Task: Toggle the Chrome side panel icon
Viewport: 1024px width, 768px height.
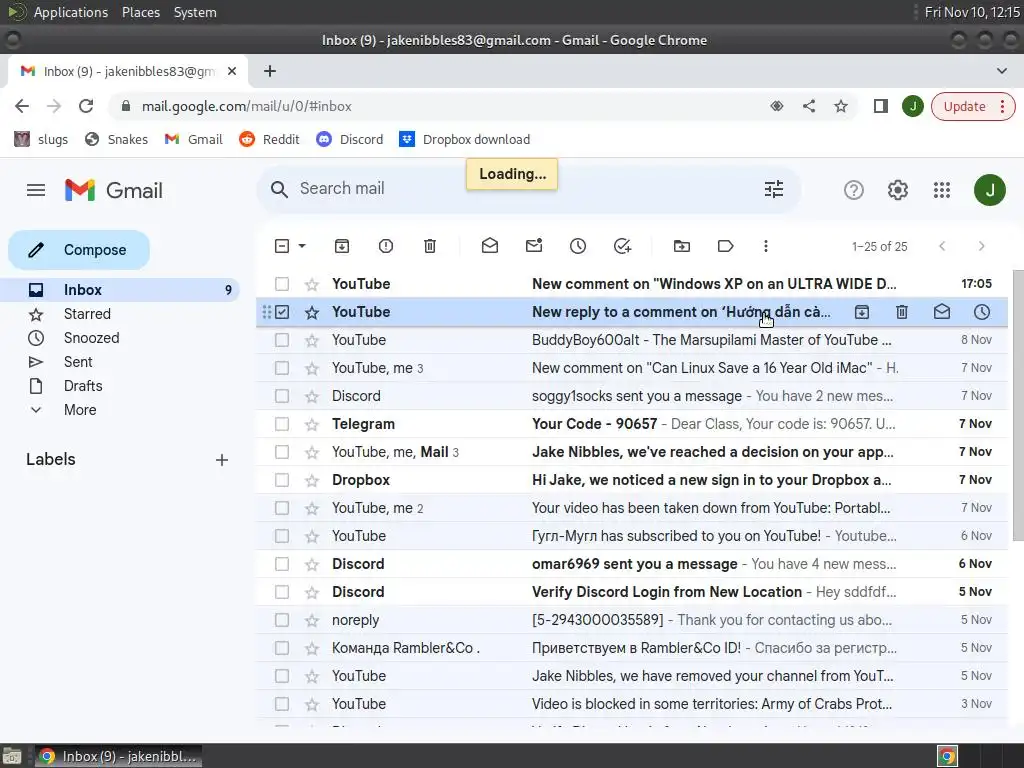Action: [880, 106]
